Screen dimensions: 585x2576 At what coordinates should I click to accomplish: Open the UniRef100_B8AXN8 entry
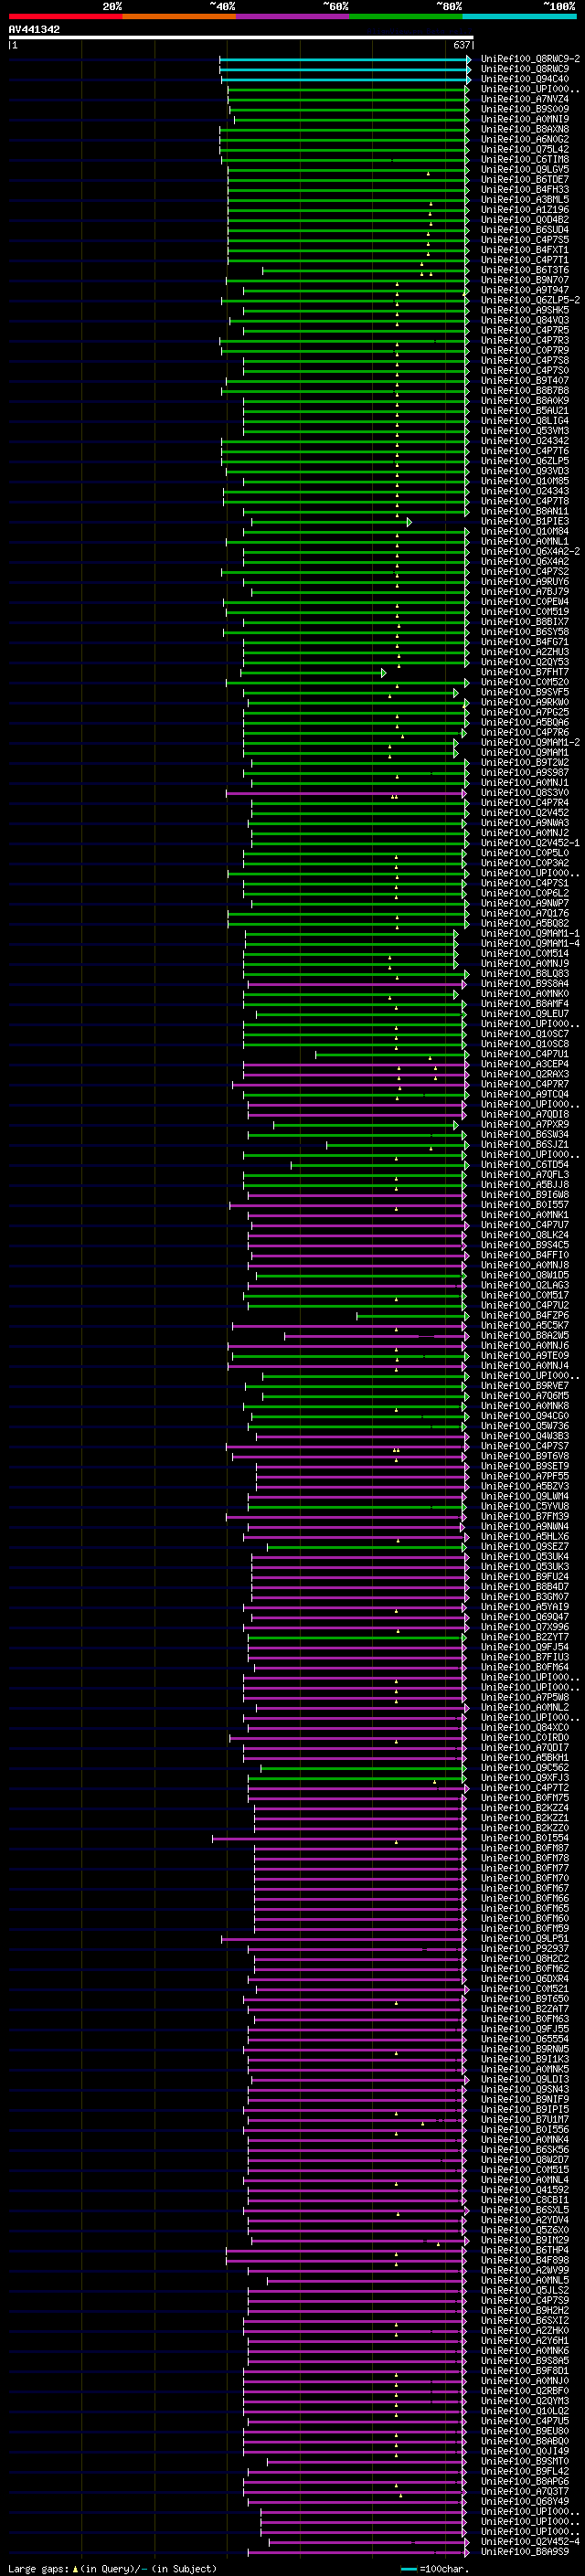coord(524,129)
